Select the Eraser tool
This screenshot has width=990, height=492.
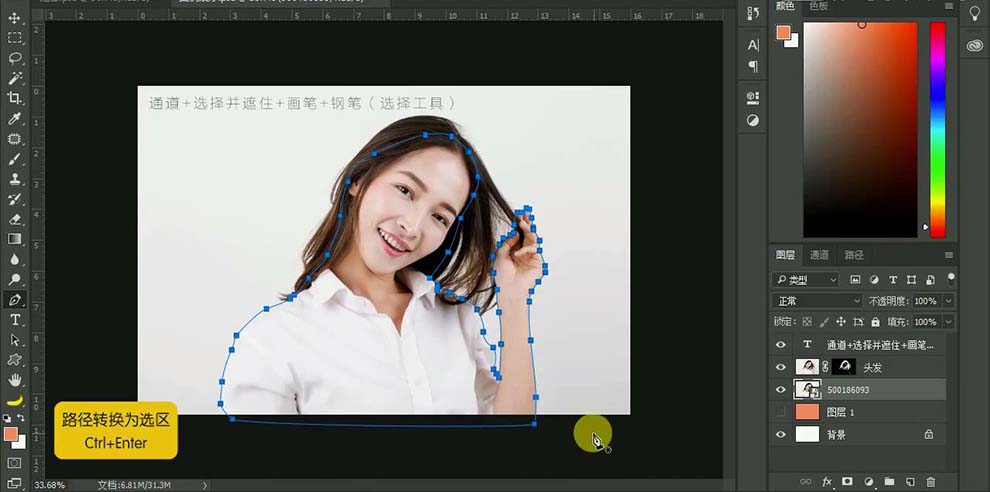[15, 219]
